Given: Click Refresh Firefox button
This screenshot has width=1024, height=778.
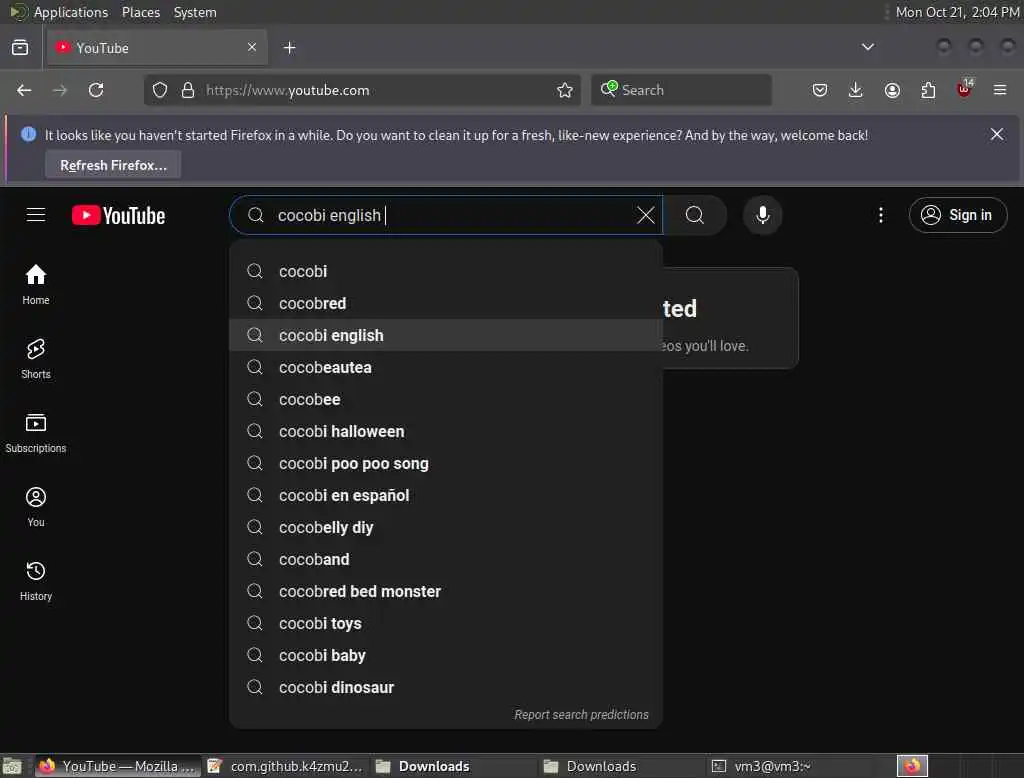Looking at the screenshot, I should point(113,165).
